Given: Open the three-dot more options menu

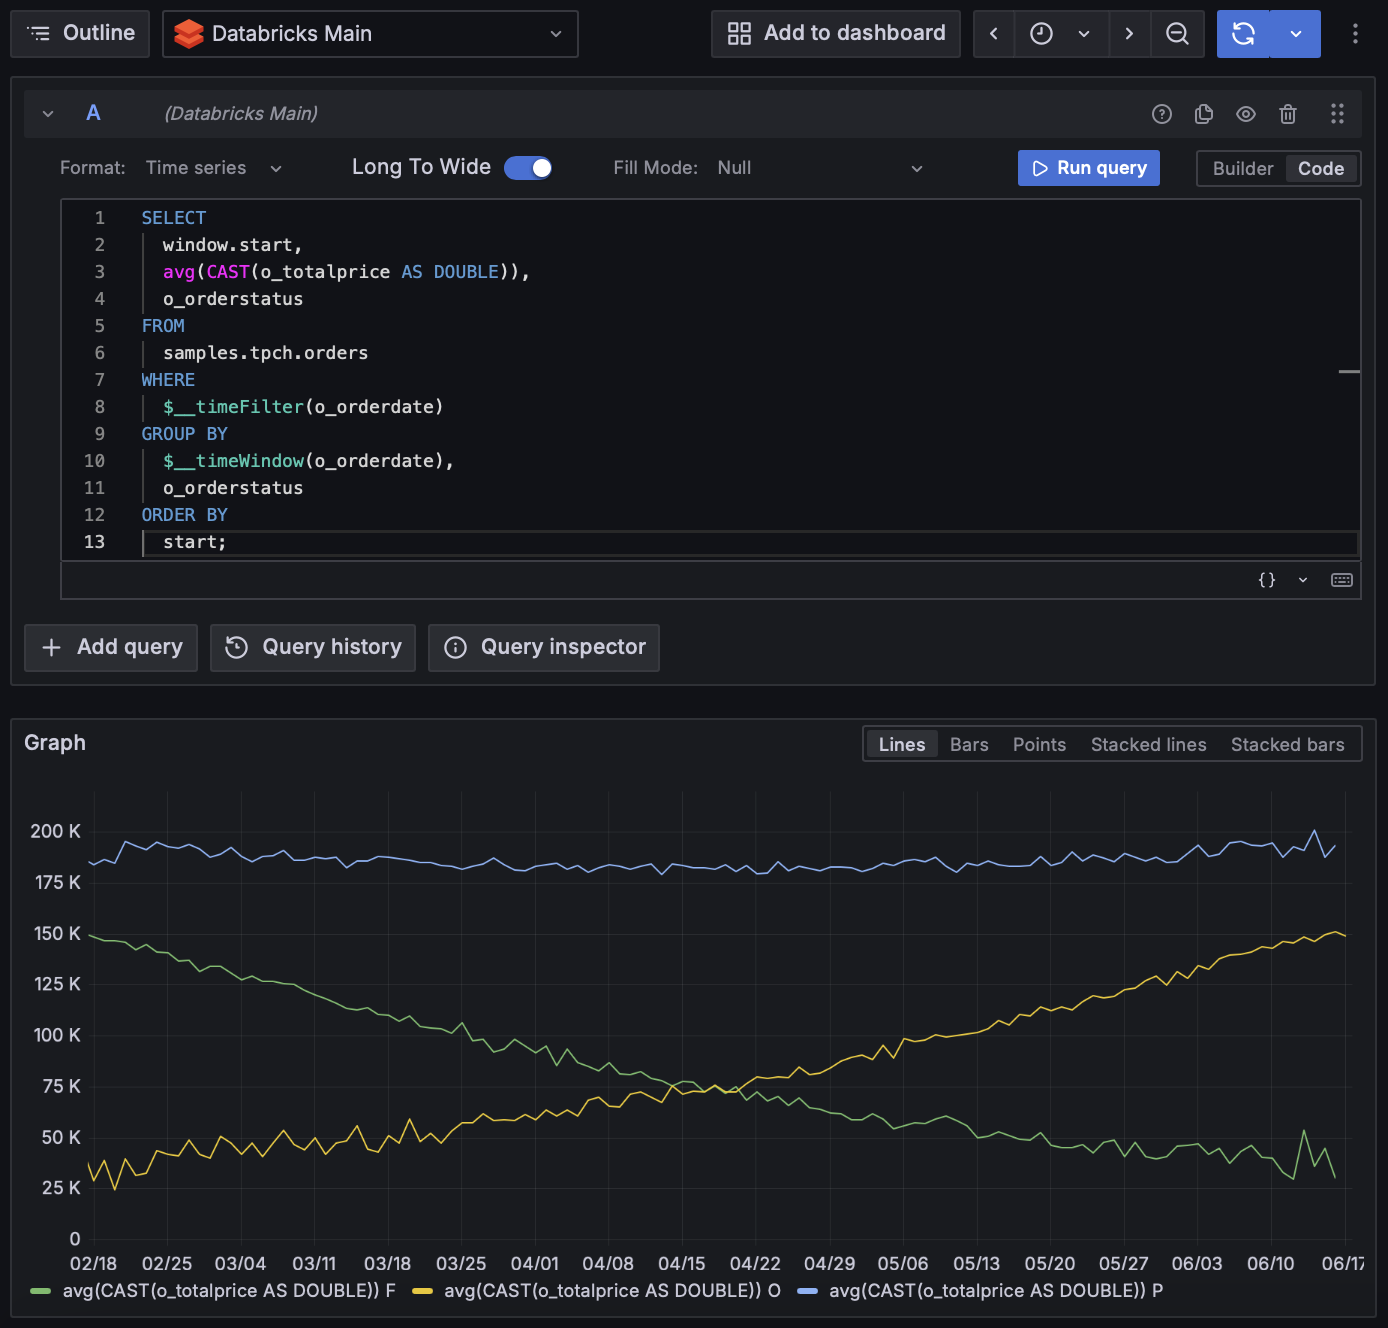Looking at the screenshot, I should pyautogui.click(x=1355, y=34).
